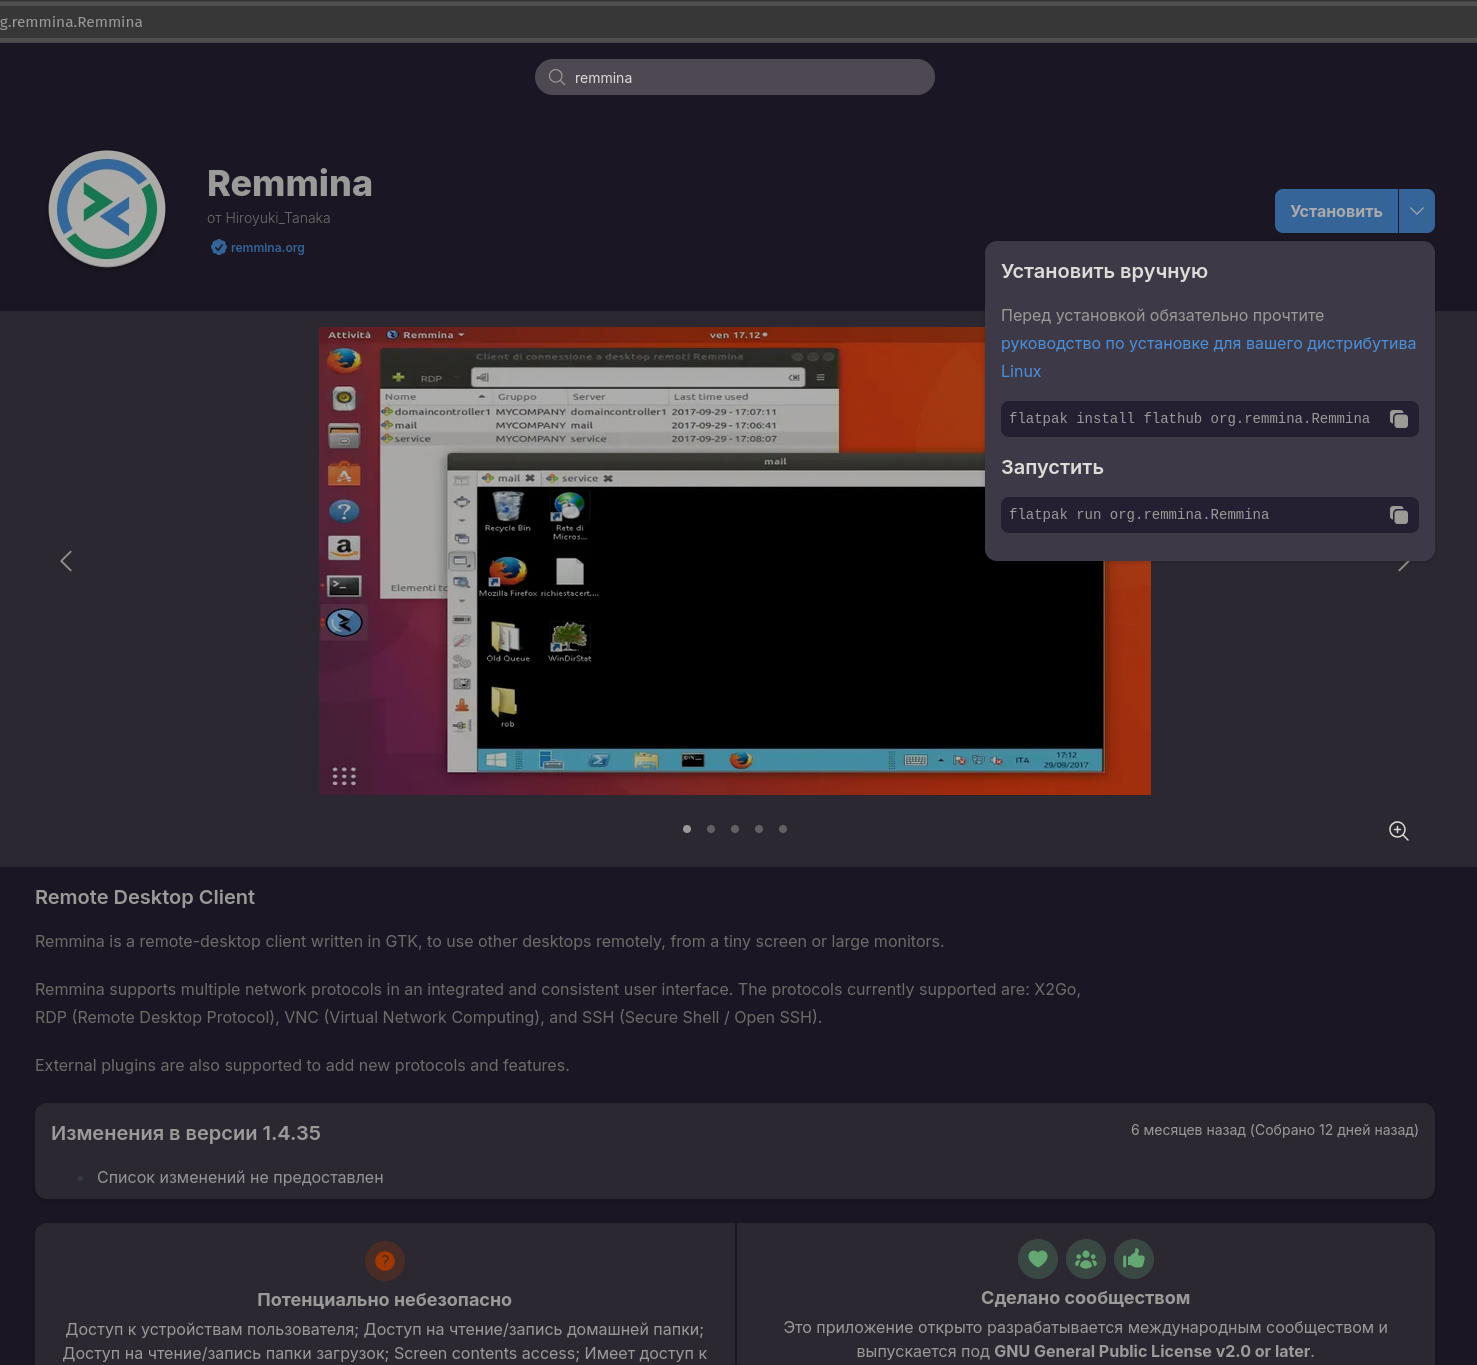The image size is (1477, 1365).
Task: Click the green heart community icon
Action: coord(1038,1259)
